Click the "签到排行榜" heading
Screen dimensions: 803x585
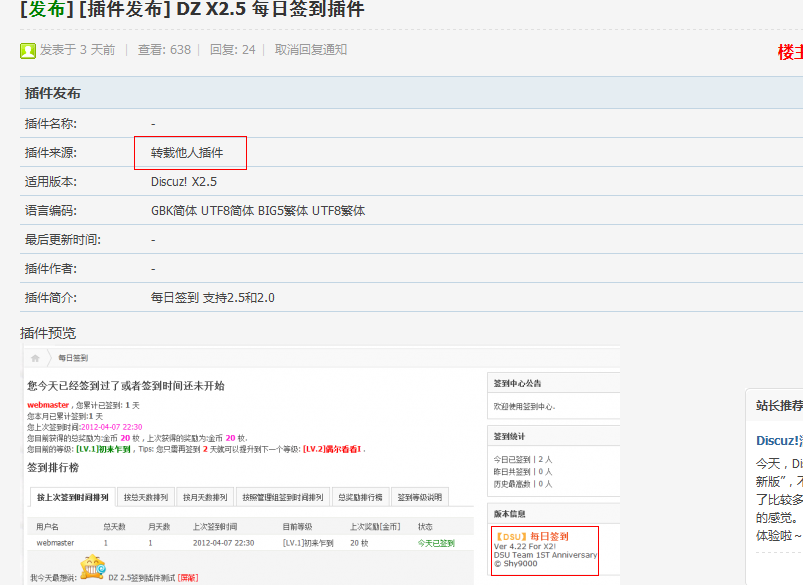[53, 468]
